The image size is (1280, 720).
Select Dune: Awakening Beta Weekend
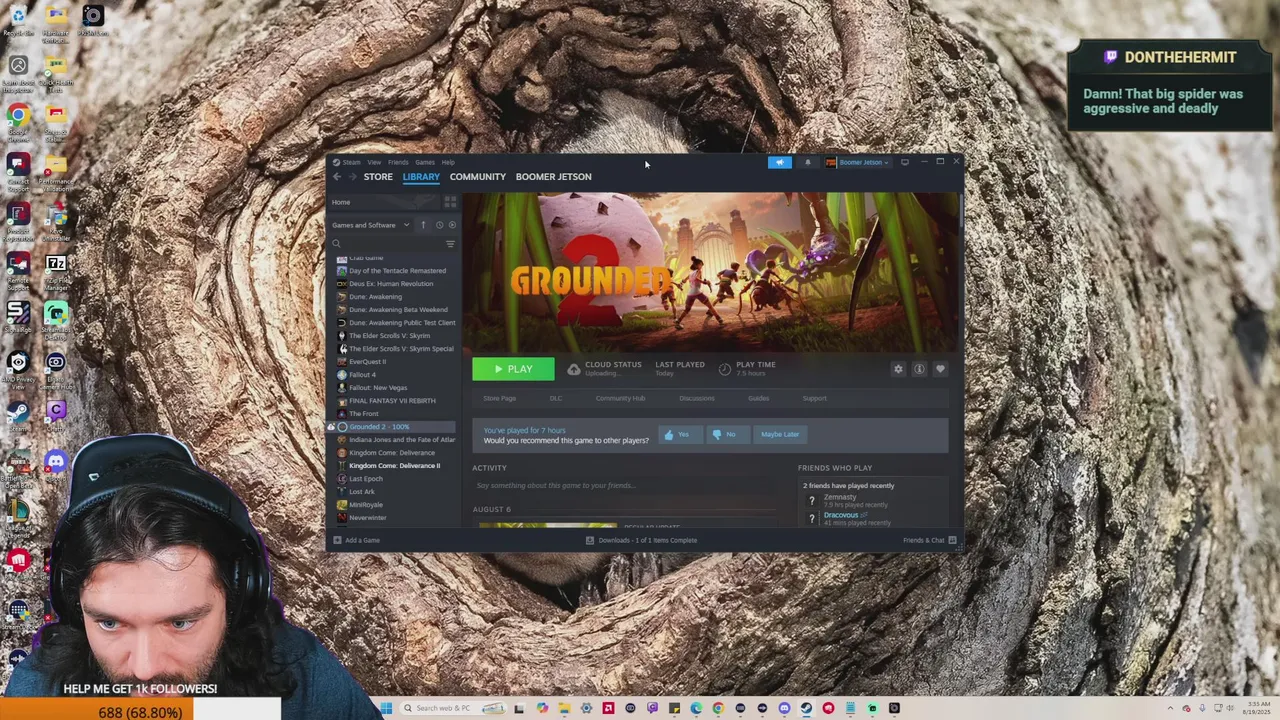[398, 310]
